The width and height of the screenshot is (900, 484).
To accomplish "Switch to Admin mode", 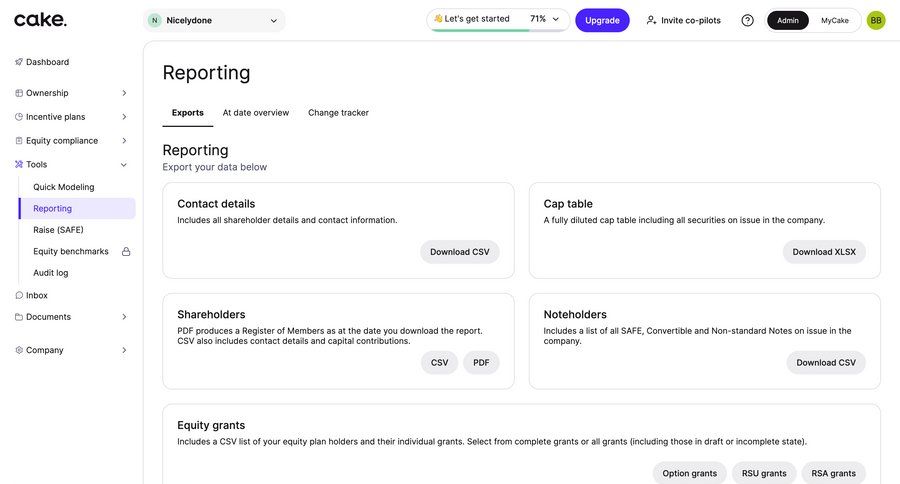I will 788,21.
